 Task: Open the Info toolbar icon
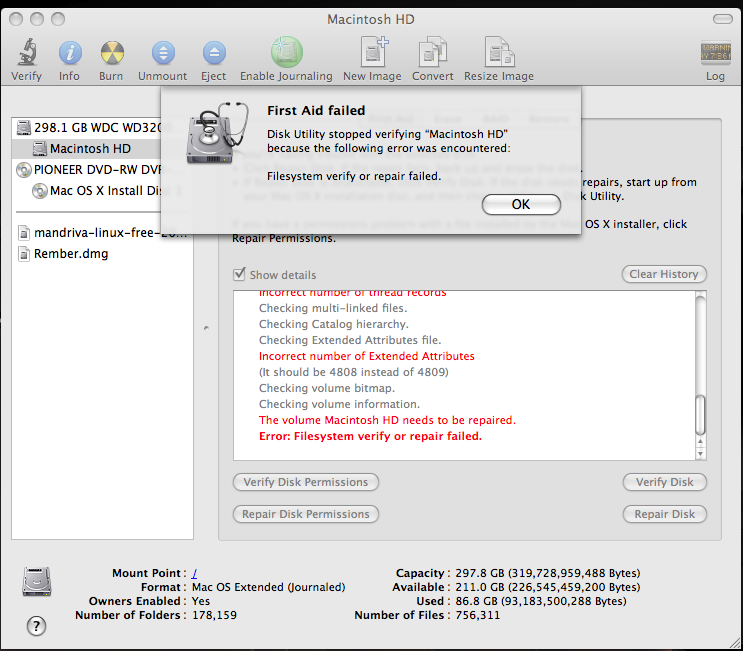pos(70,53)
